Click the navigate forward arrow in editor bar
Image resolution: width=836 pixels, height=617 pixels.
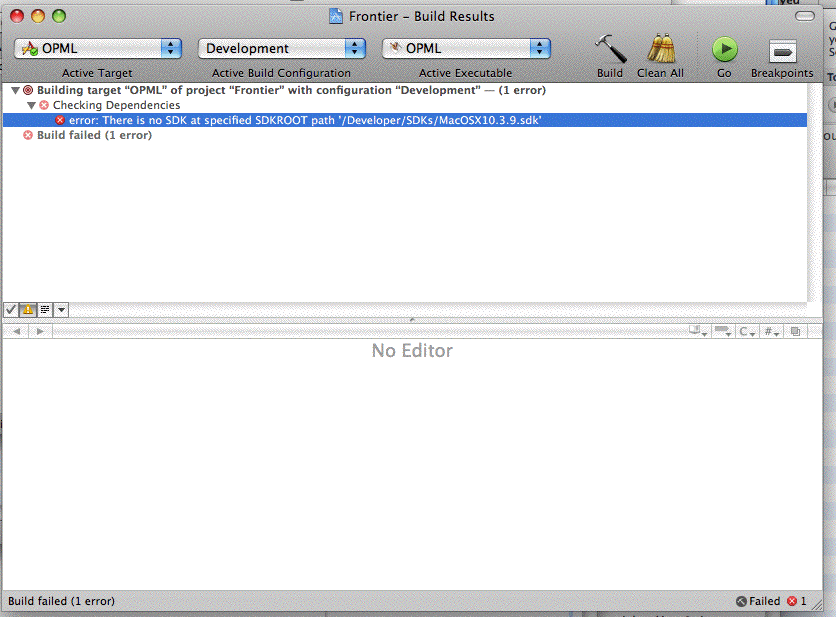click(x=39, y=331)
